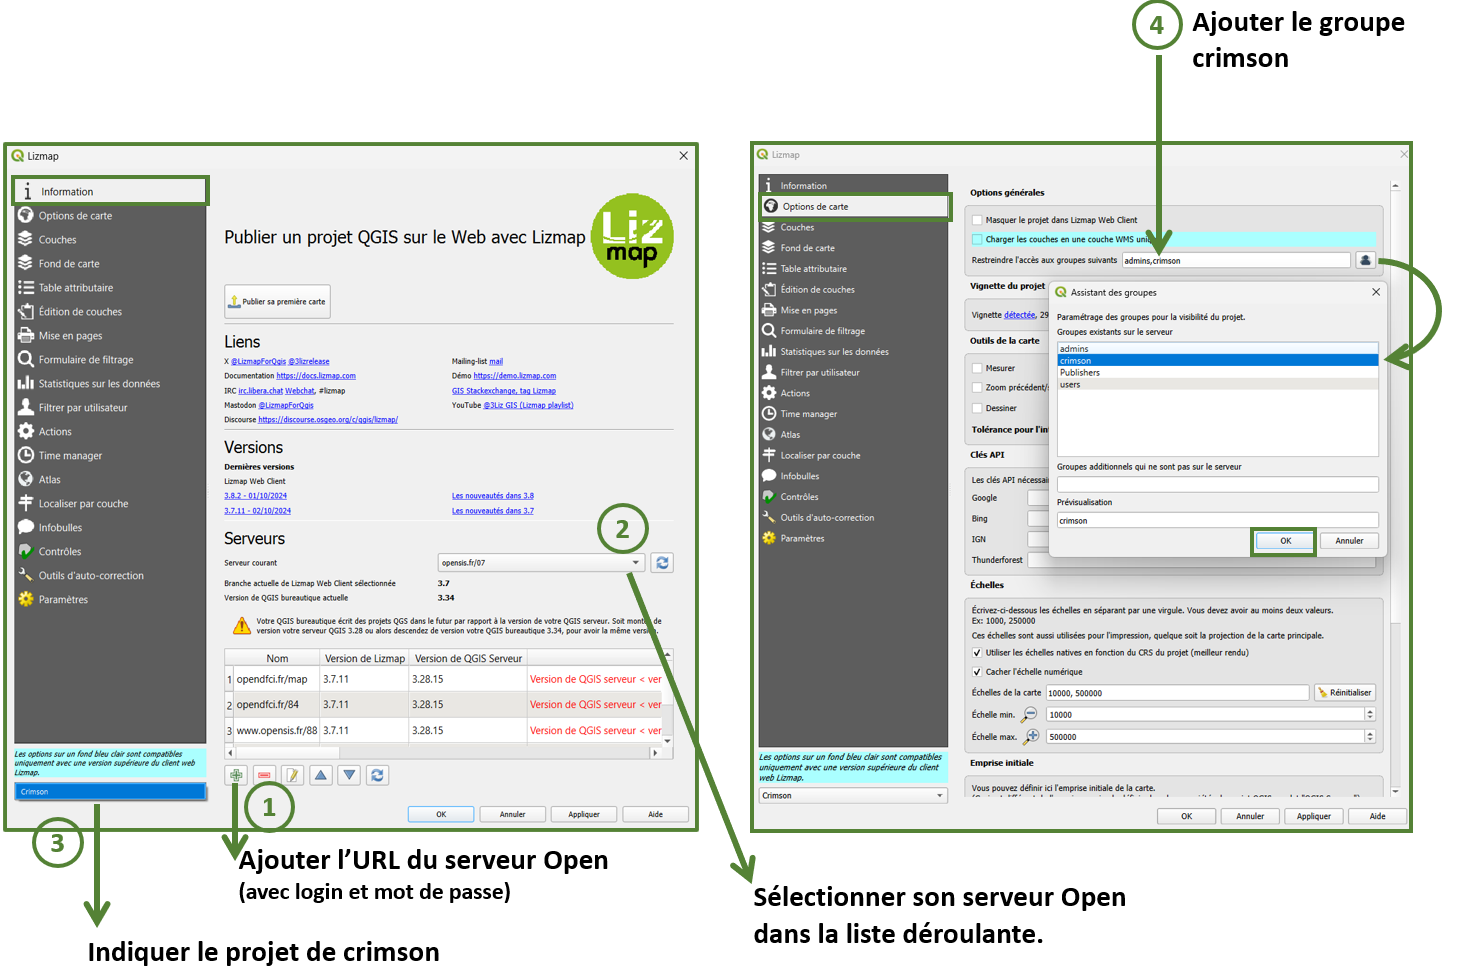
Task: Open the Serveur courant dropdown opensis.fr/07
Action: pyautogui.click(x=541, y=563)
